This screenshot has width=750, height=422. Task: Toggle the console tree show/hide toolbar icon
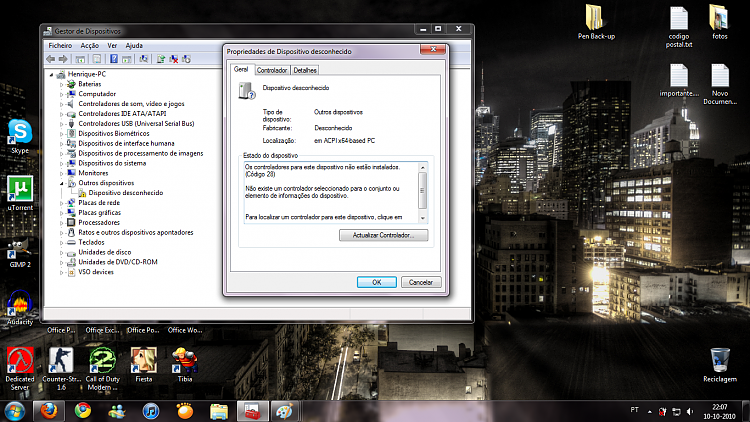(x=80, y=59)
